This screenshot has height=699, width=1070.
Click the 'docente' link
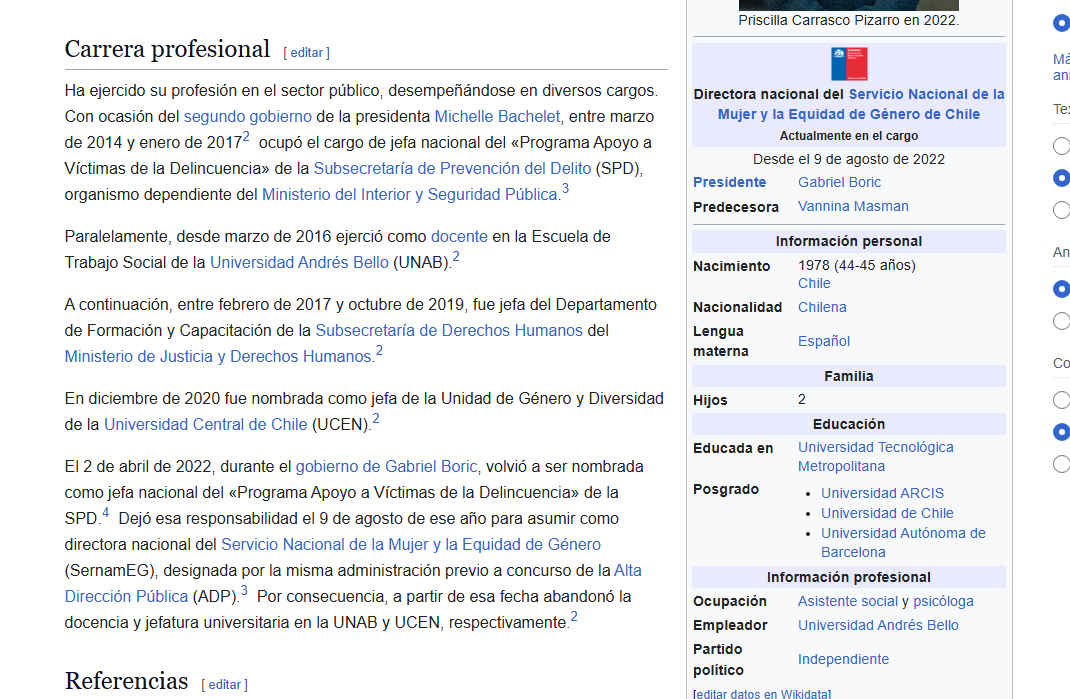[x=459, y=237]
